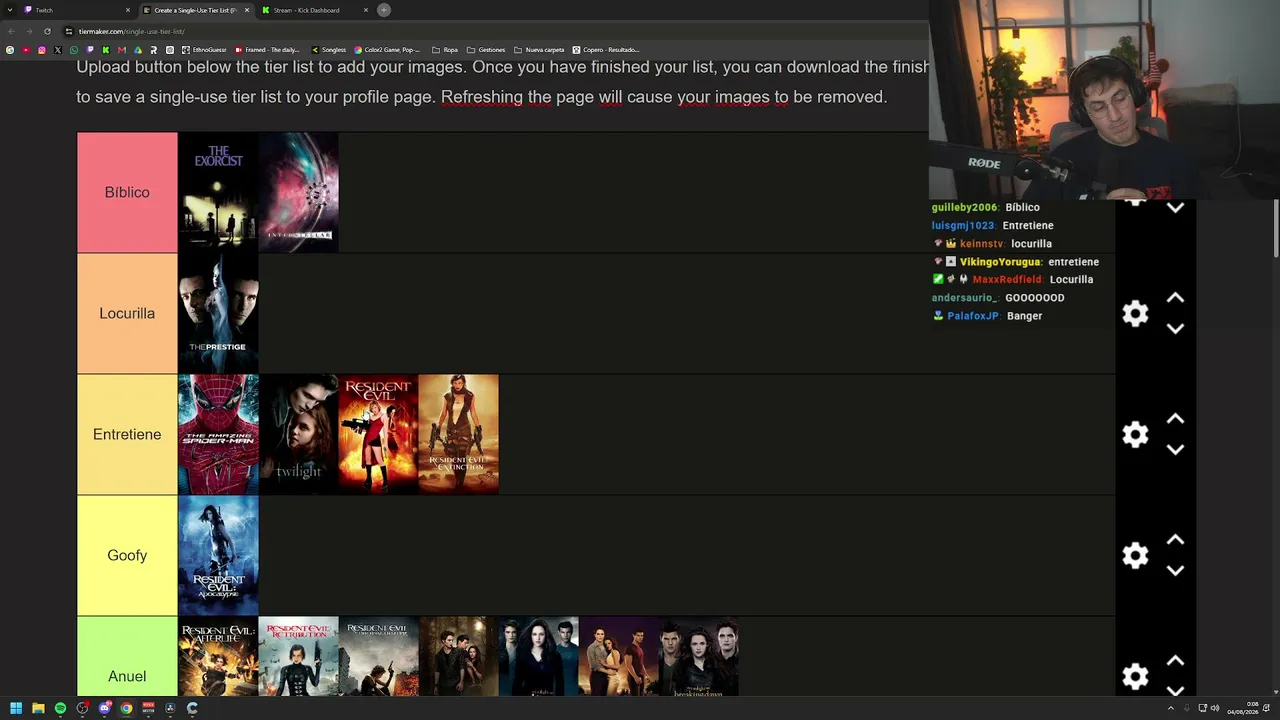Move the Locurilla tier up

point(1175,298)
